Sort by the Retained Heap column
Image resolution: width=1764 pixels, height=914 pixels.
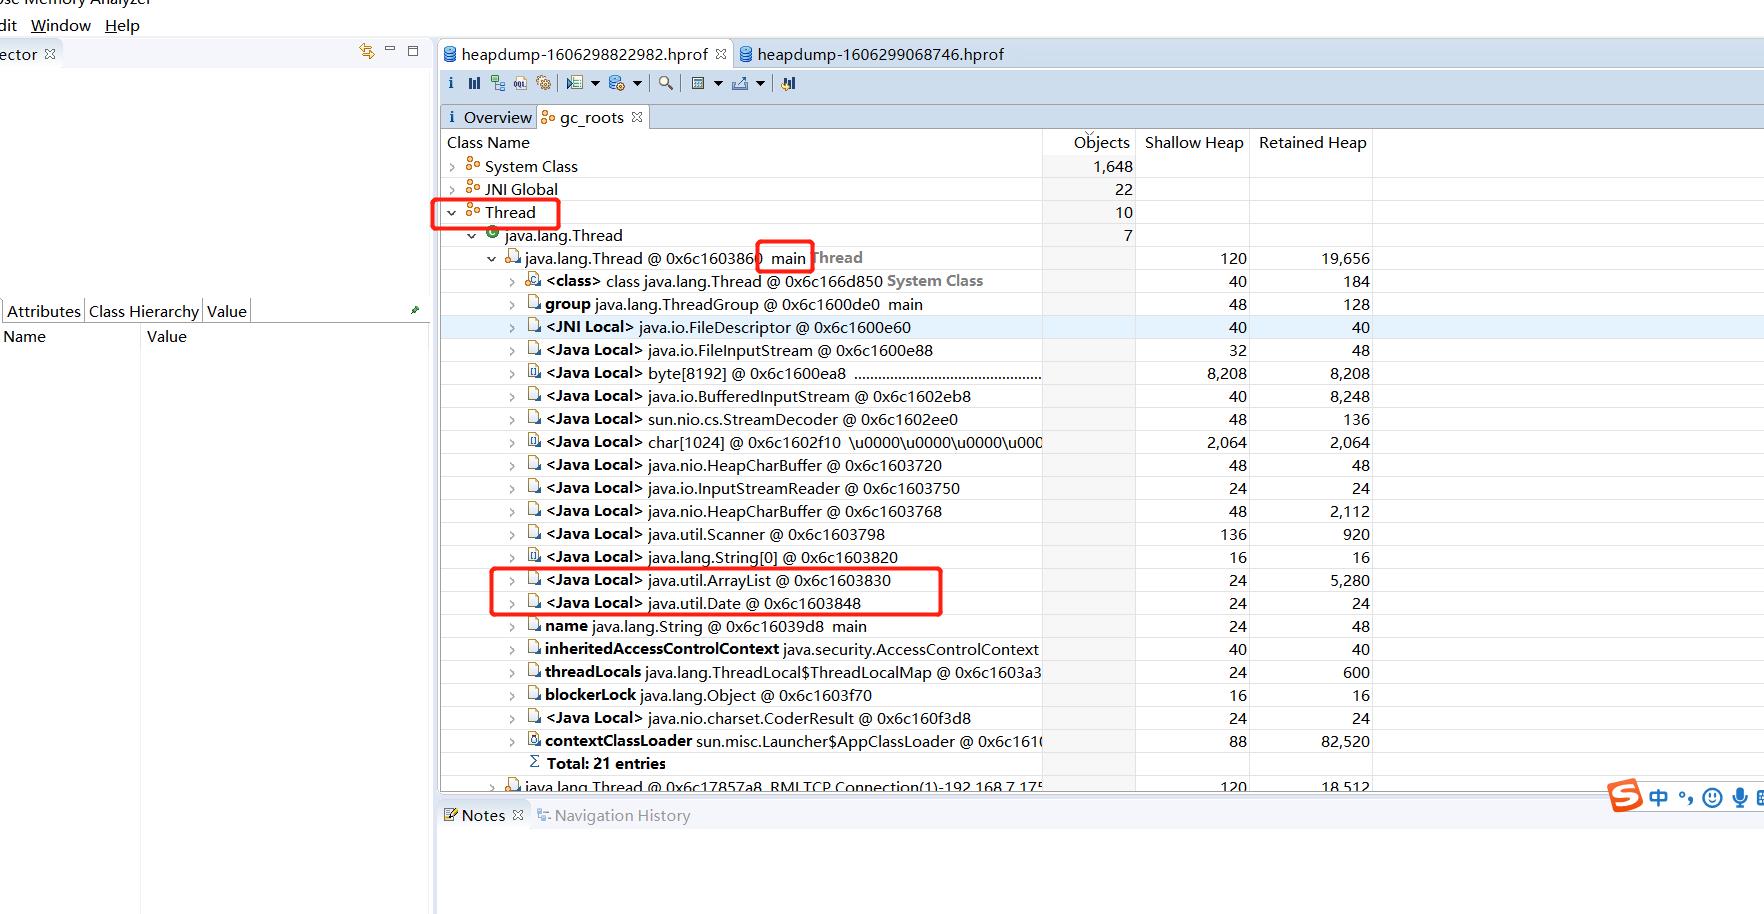pos(1311,142)
